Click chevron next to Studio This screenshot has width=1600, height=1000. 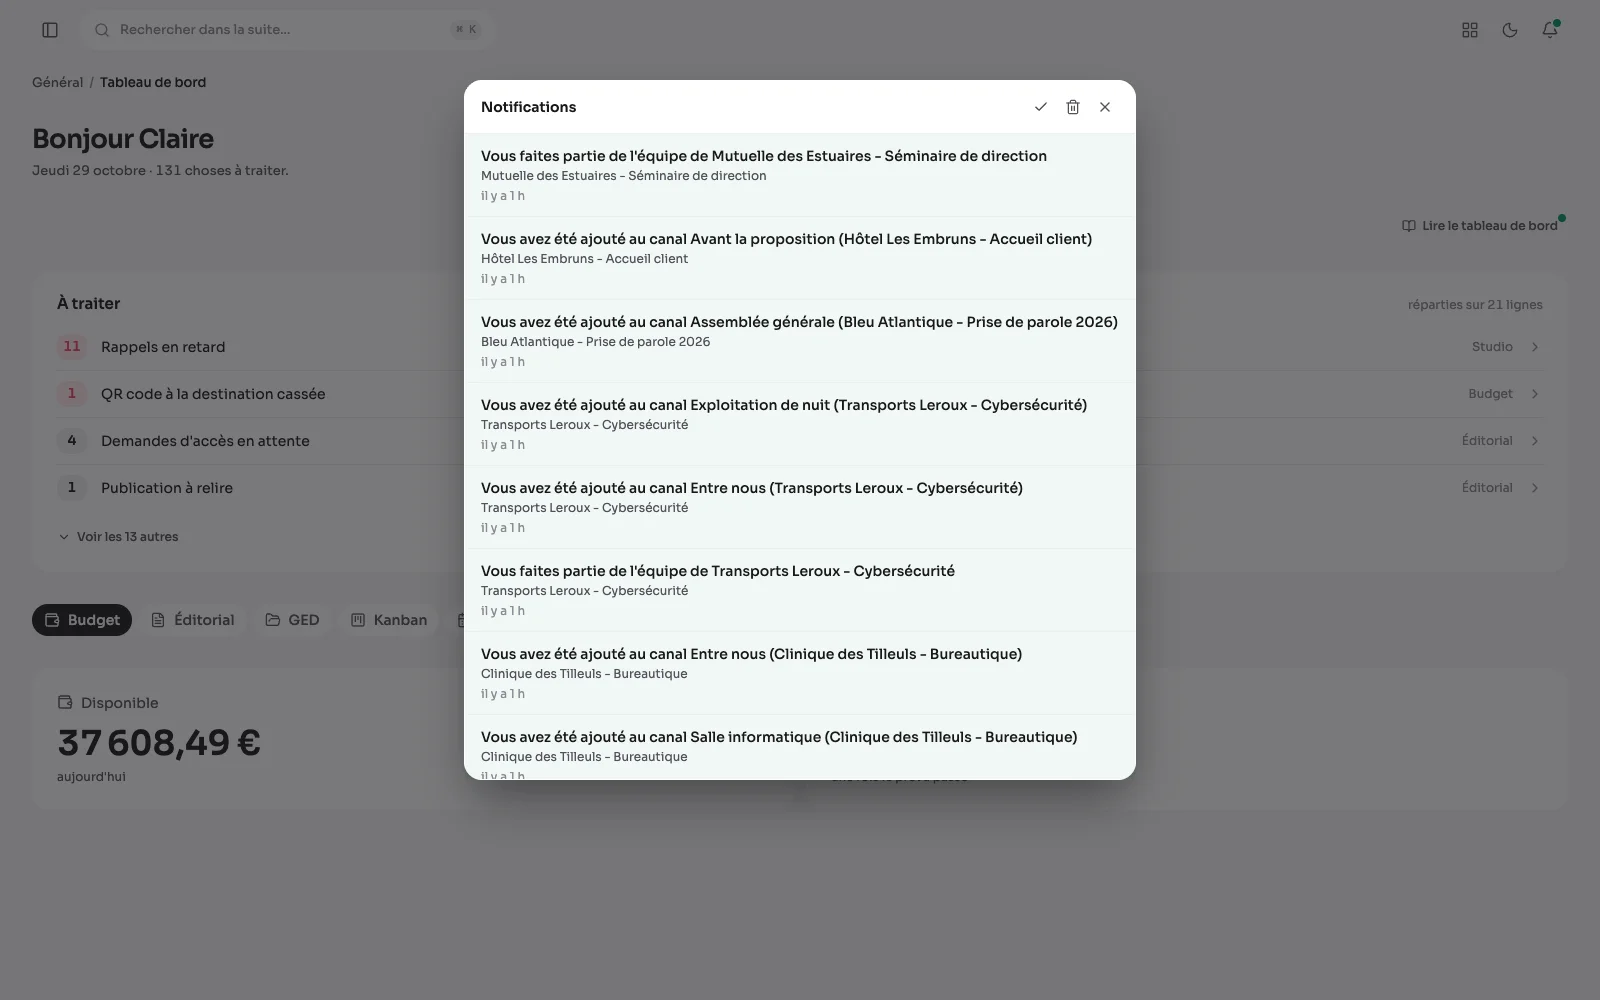point(1535,347)
